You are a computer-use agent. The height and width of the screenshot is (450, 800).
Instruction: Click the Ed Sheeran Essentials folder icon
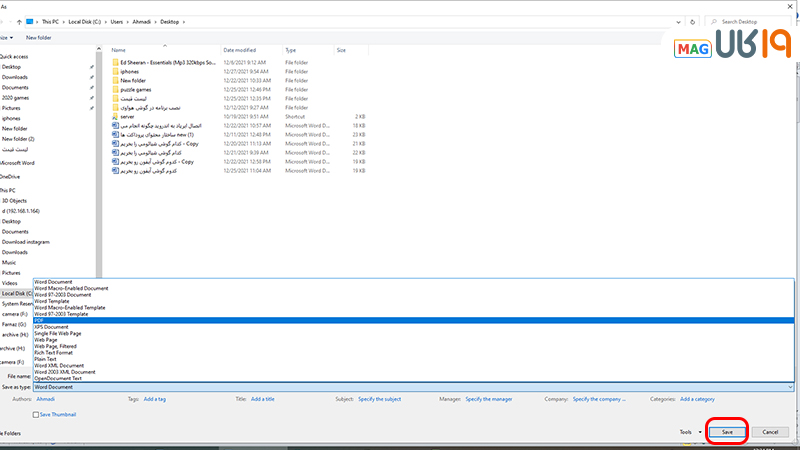point(115,62)
